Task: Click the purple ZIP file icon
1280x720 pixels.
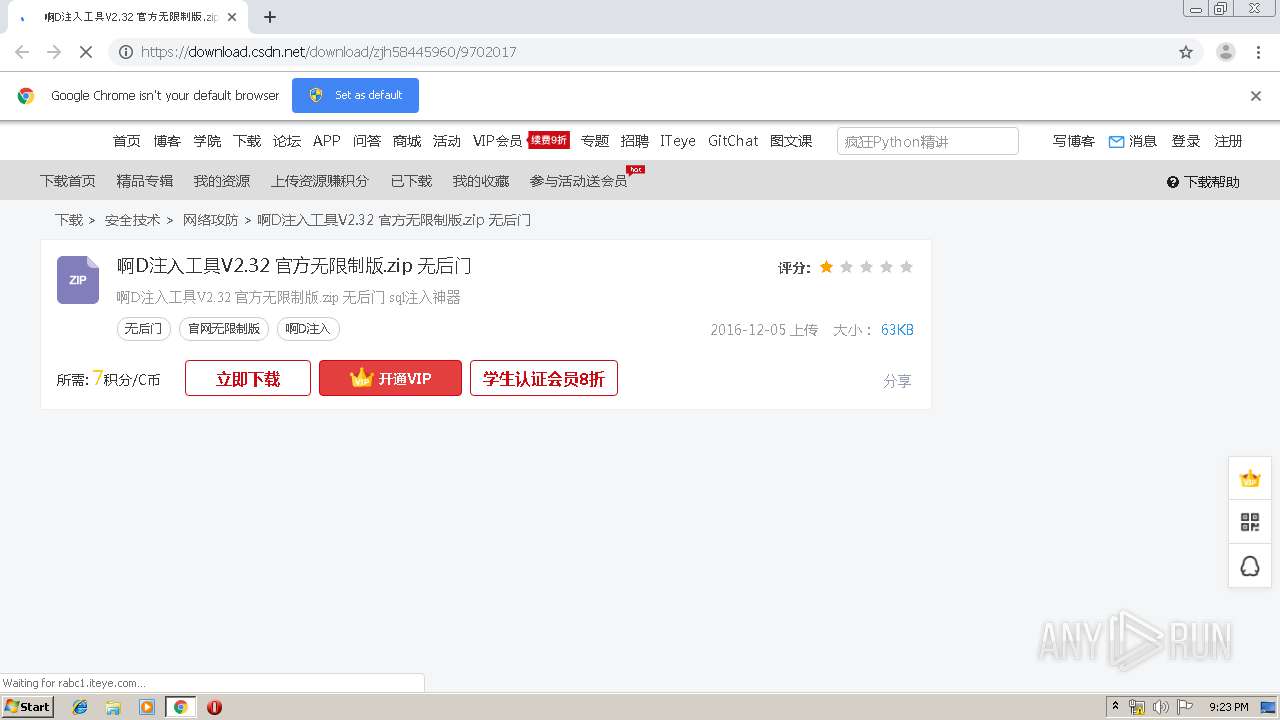Action: (78, 280)
